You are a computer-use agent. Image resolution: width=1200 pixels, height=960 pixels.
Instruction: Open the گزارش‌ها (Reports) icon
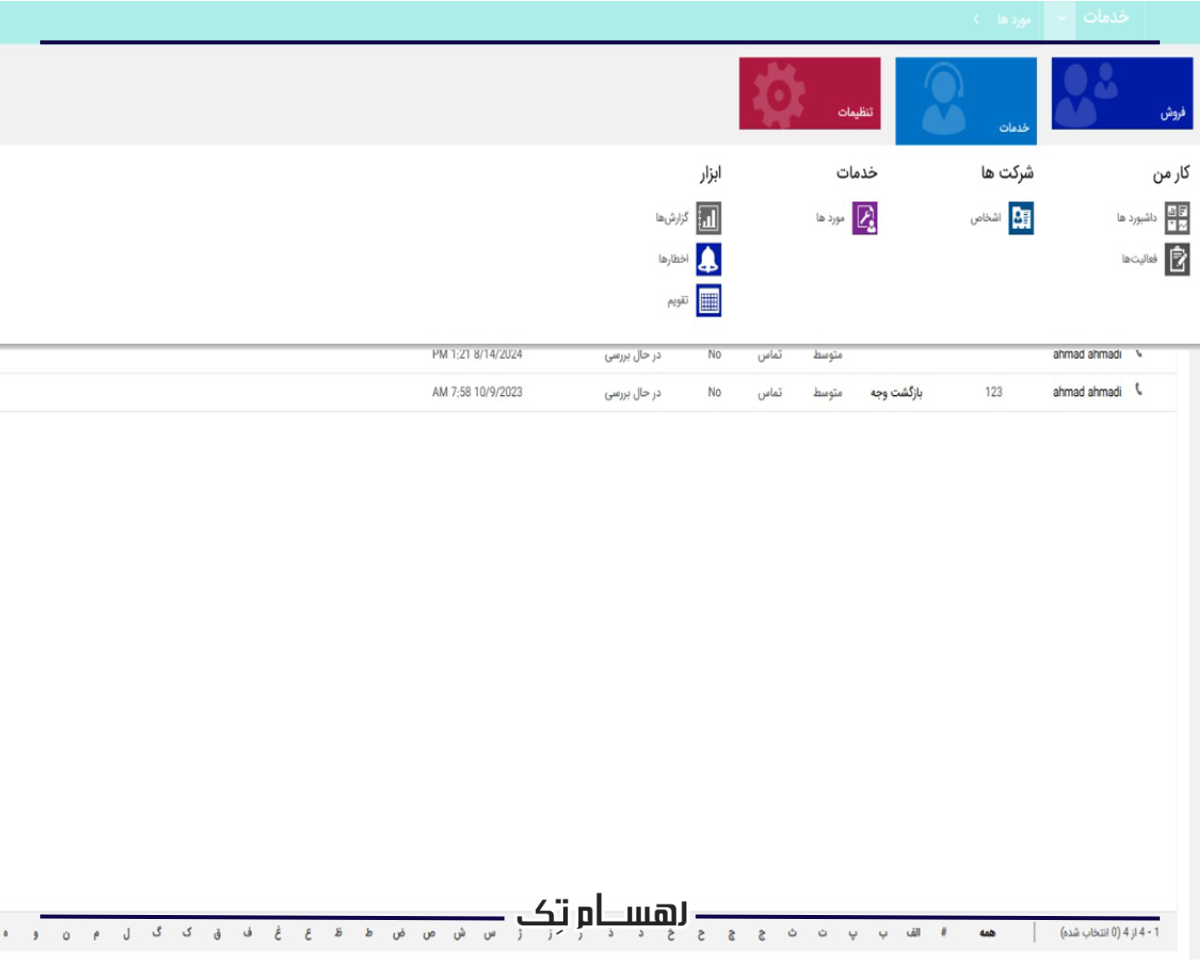(708, 218)
